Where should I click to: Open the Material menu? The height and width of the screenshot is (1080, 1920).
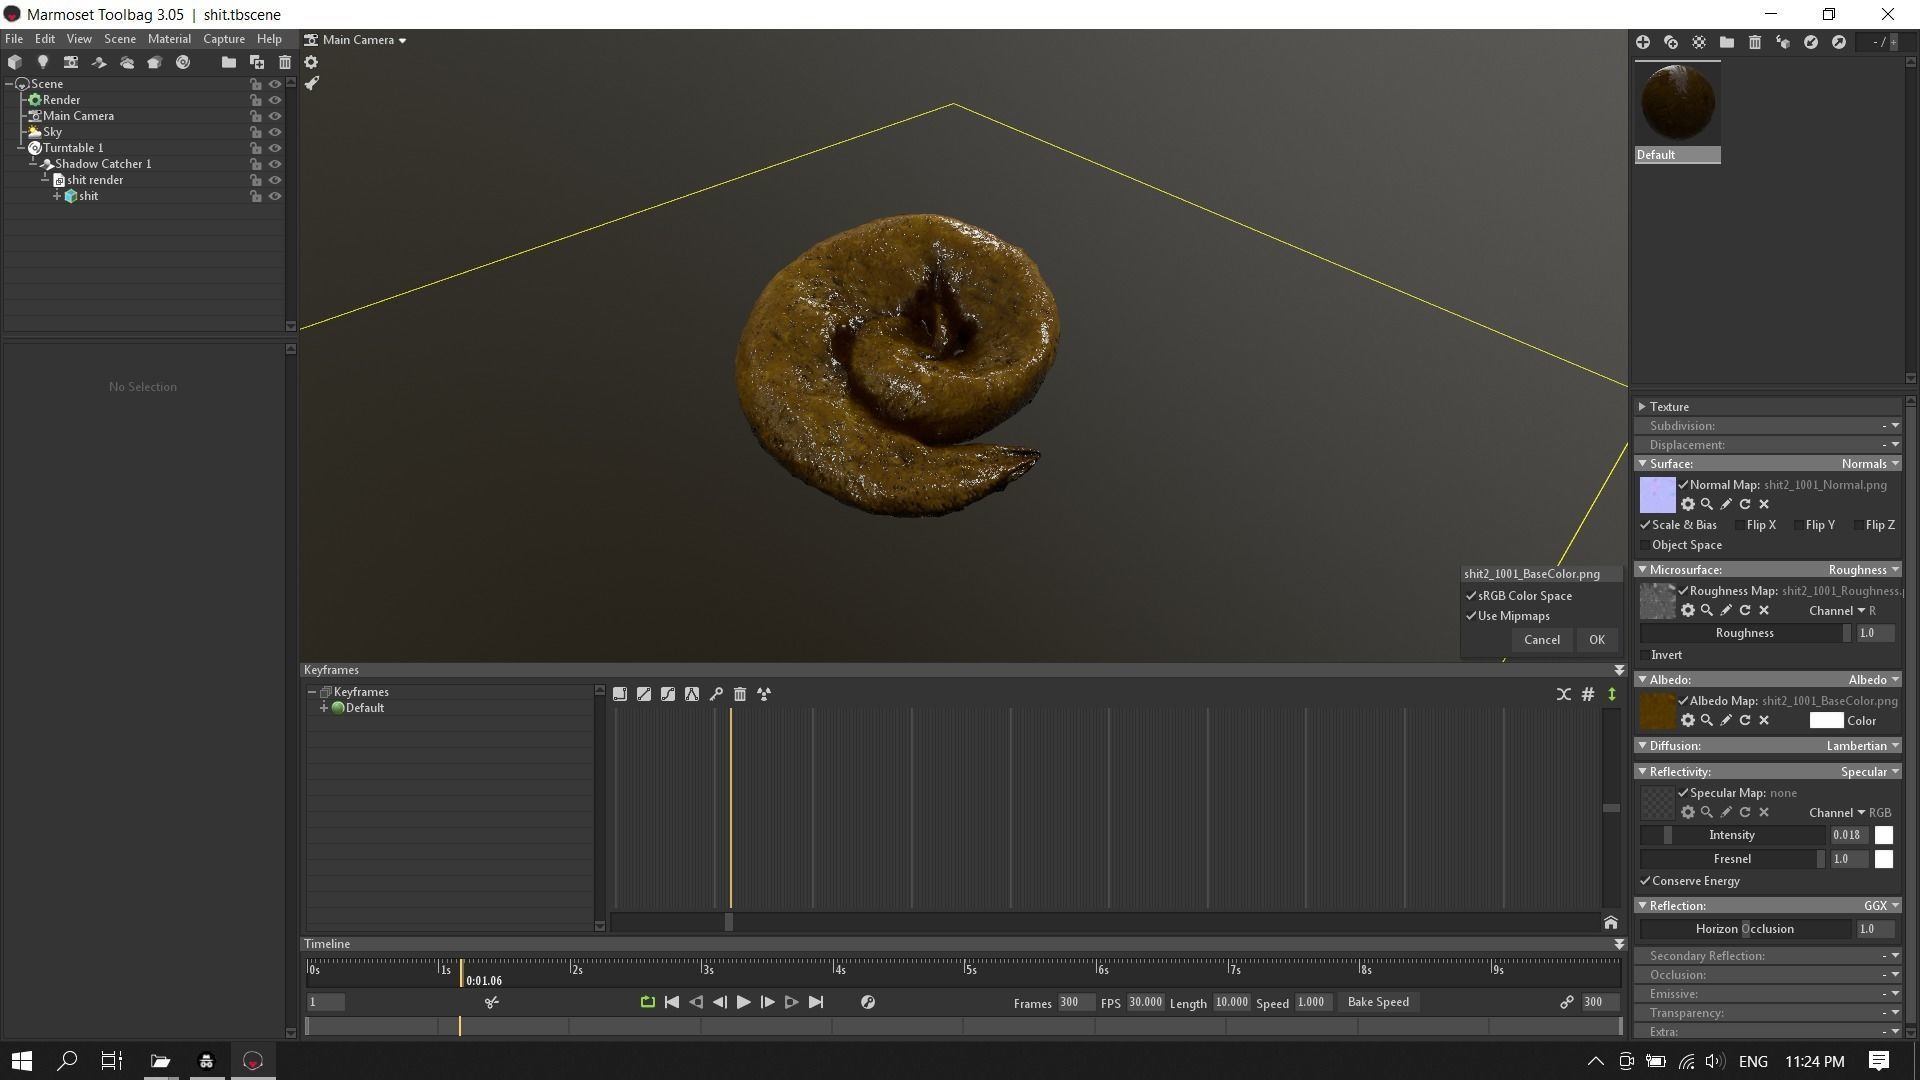[169, 39]
